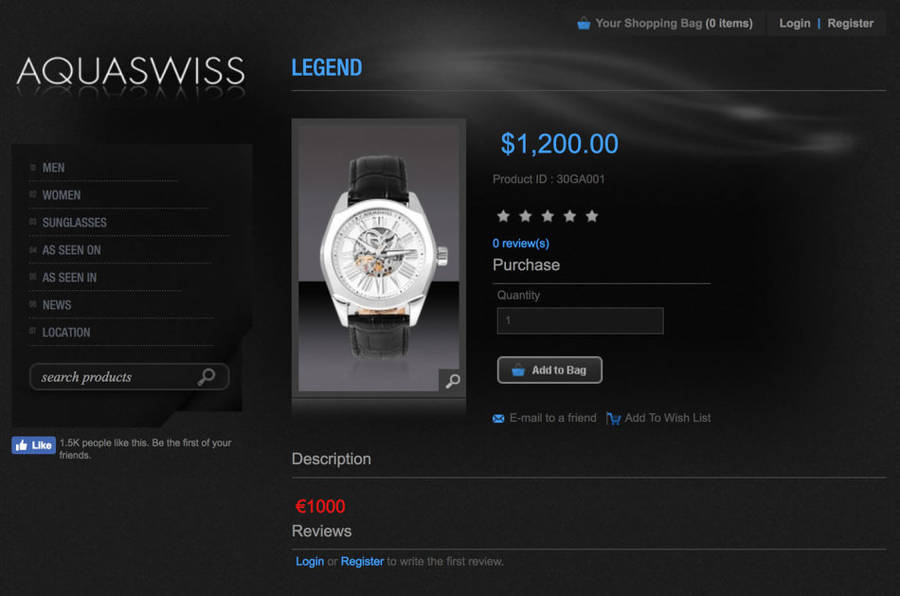Go to the AS SEEN ON page

(x=71, y=250)
